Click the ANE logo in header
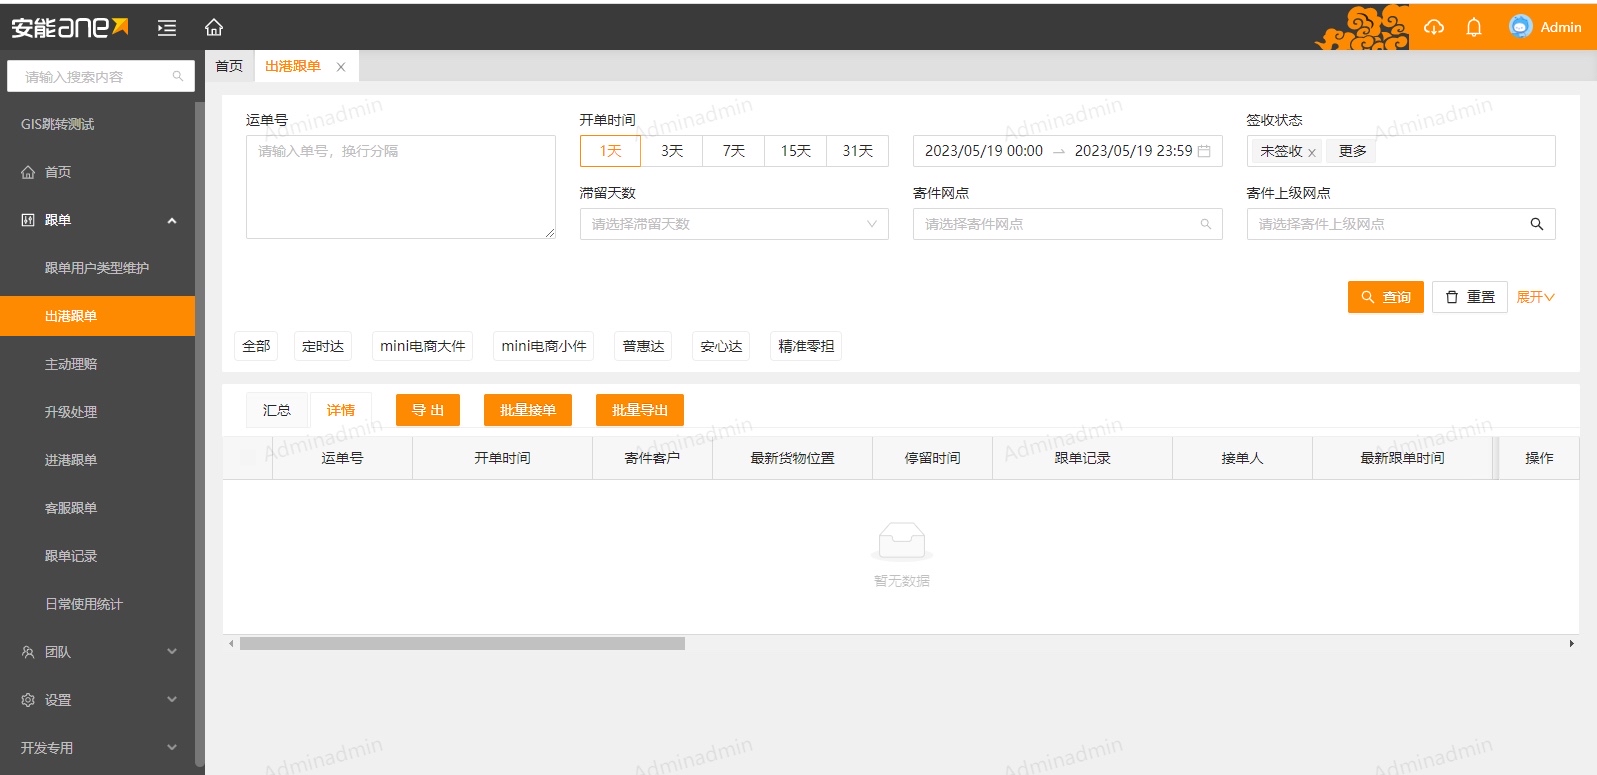The image size is (1597, 775). (x=70, y=27)
